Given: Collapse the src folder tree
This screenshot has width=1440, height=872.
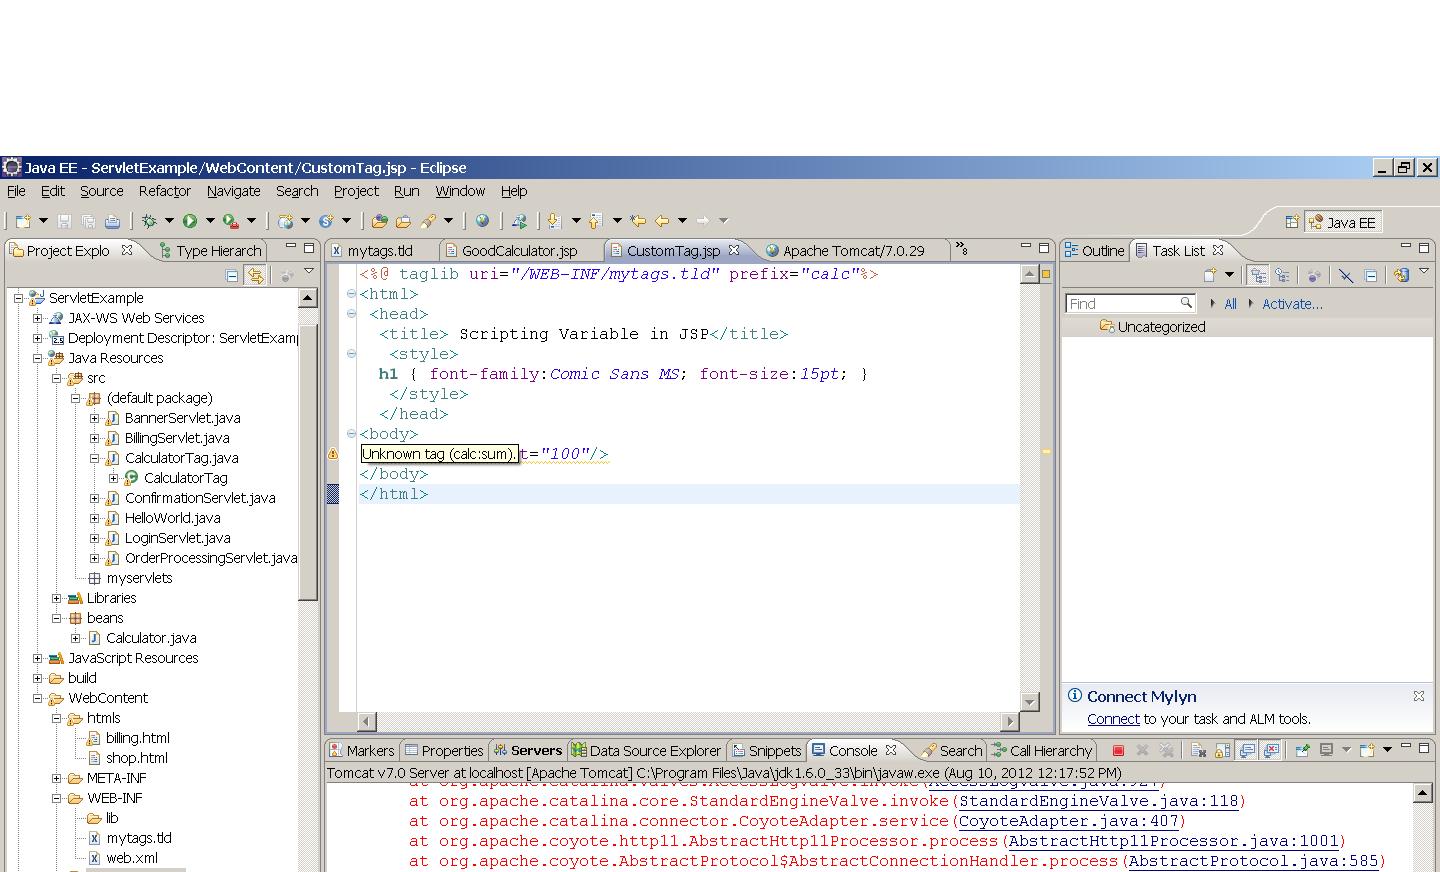Looking at the screenshot, I should 58,378.
